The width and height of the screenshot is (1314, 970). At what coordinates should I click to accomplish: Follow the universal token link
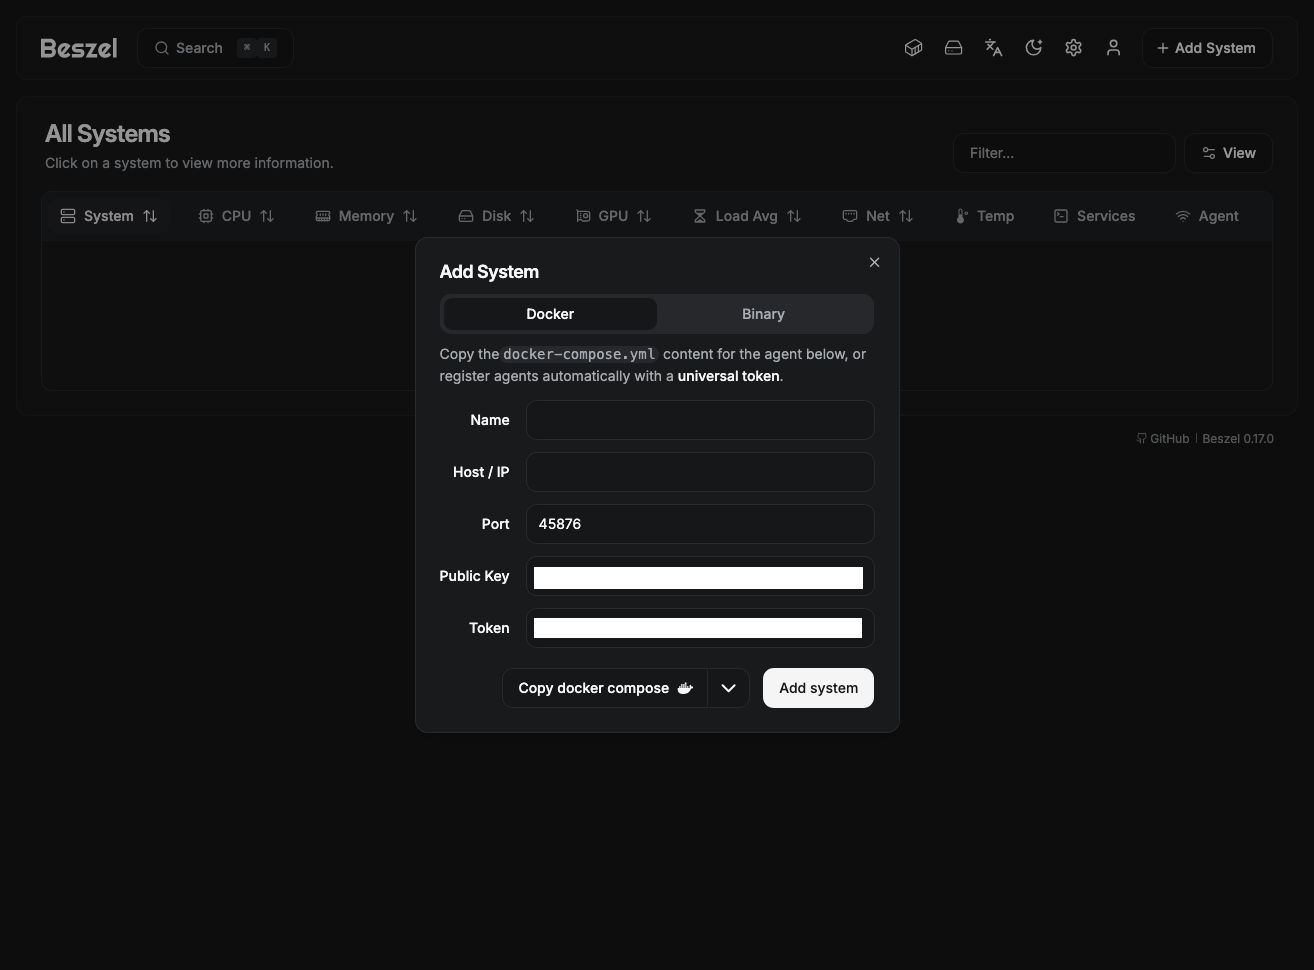click(728, 377)
